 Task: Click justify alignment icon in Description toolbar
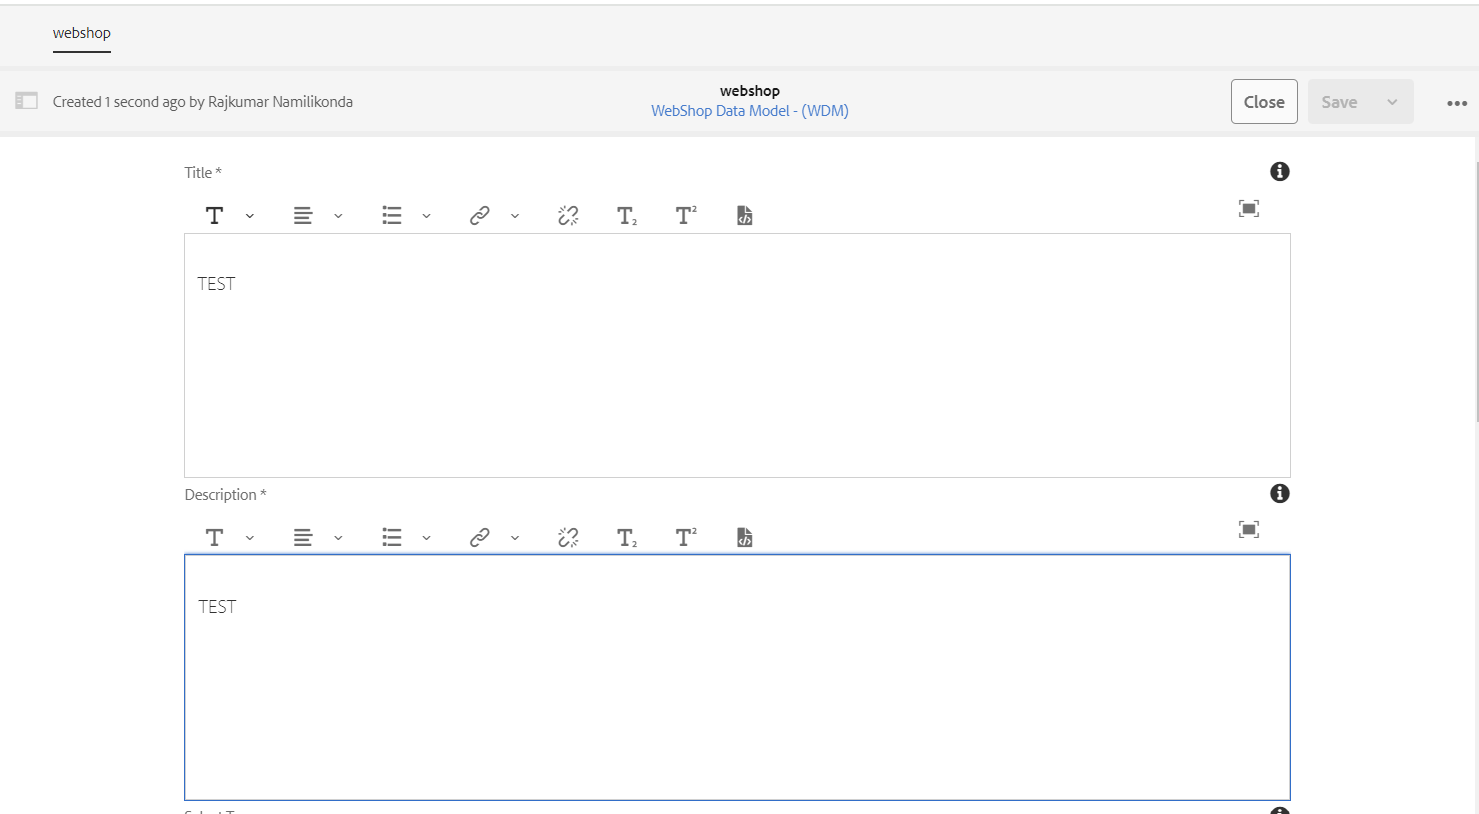(303, 538)
